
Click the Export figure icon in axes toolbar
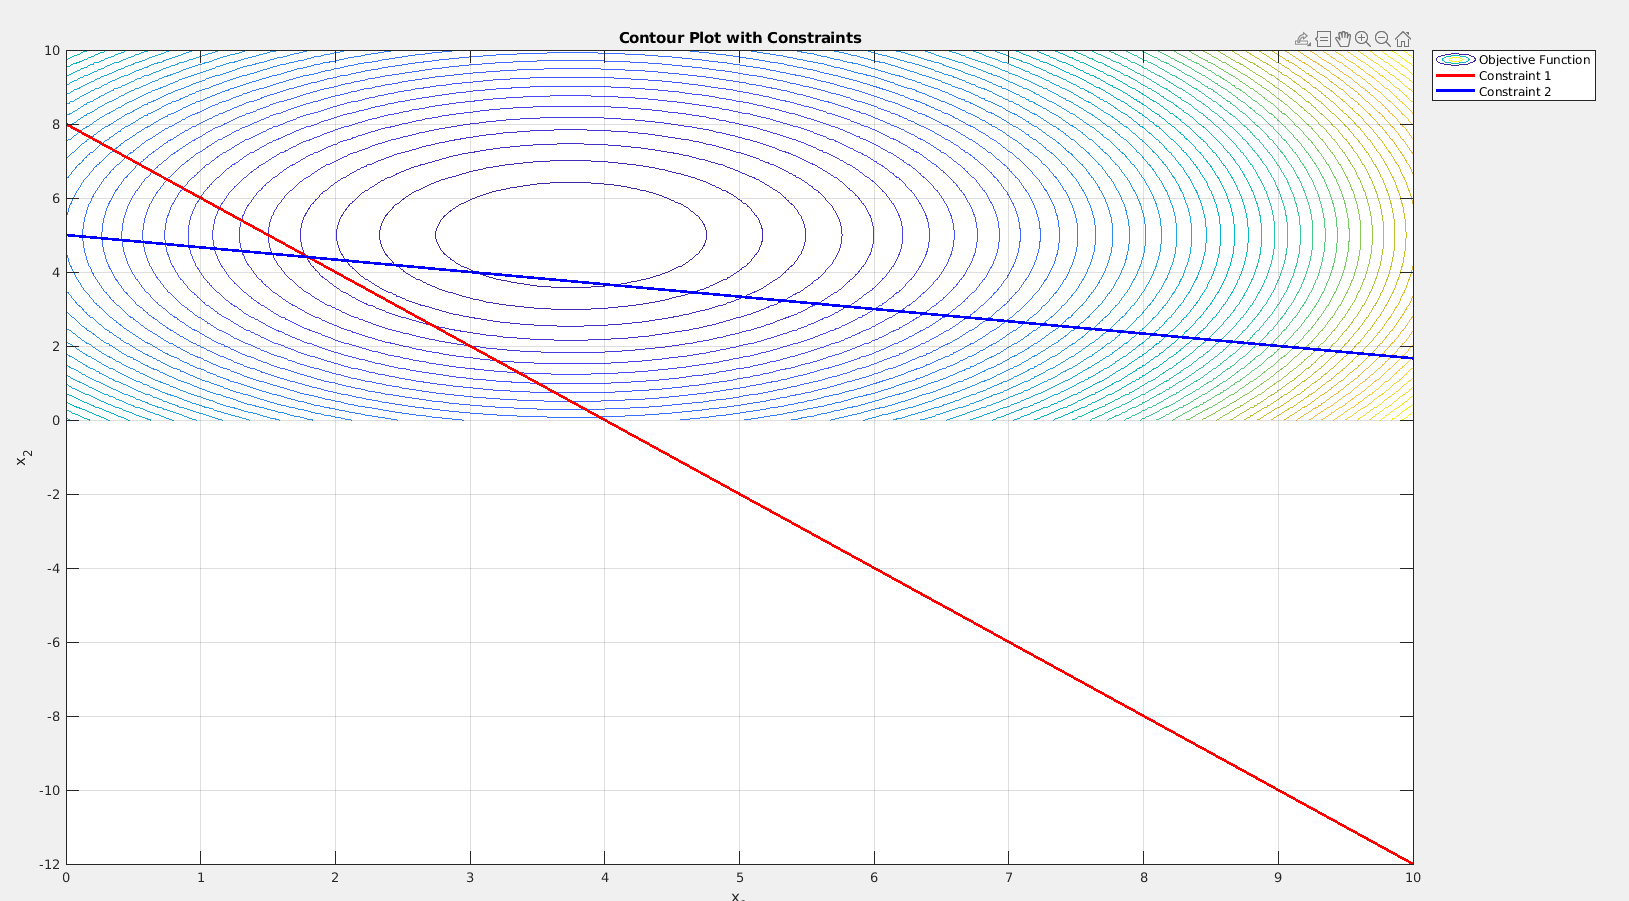[x=1302, y=39]
